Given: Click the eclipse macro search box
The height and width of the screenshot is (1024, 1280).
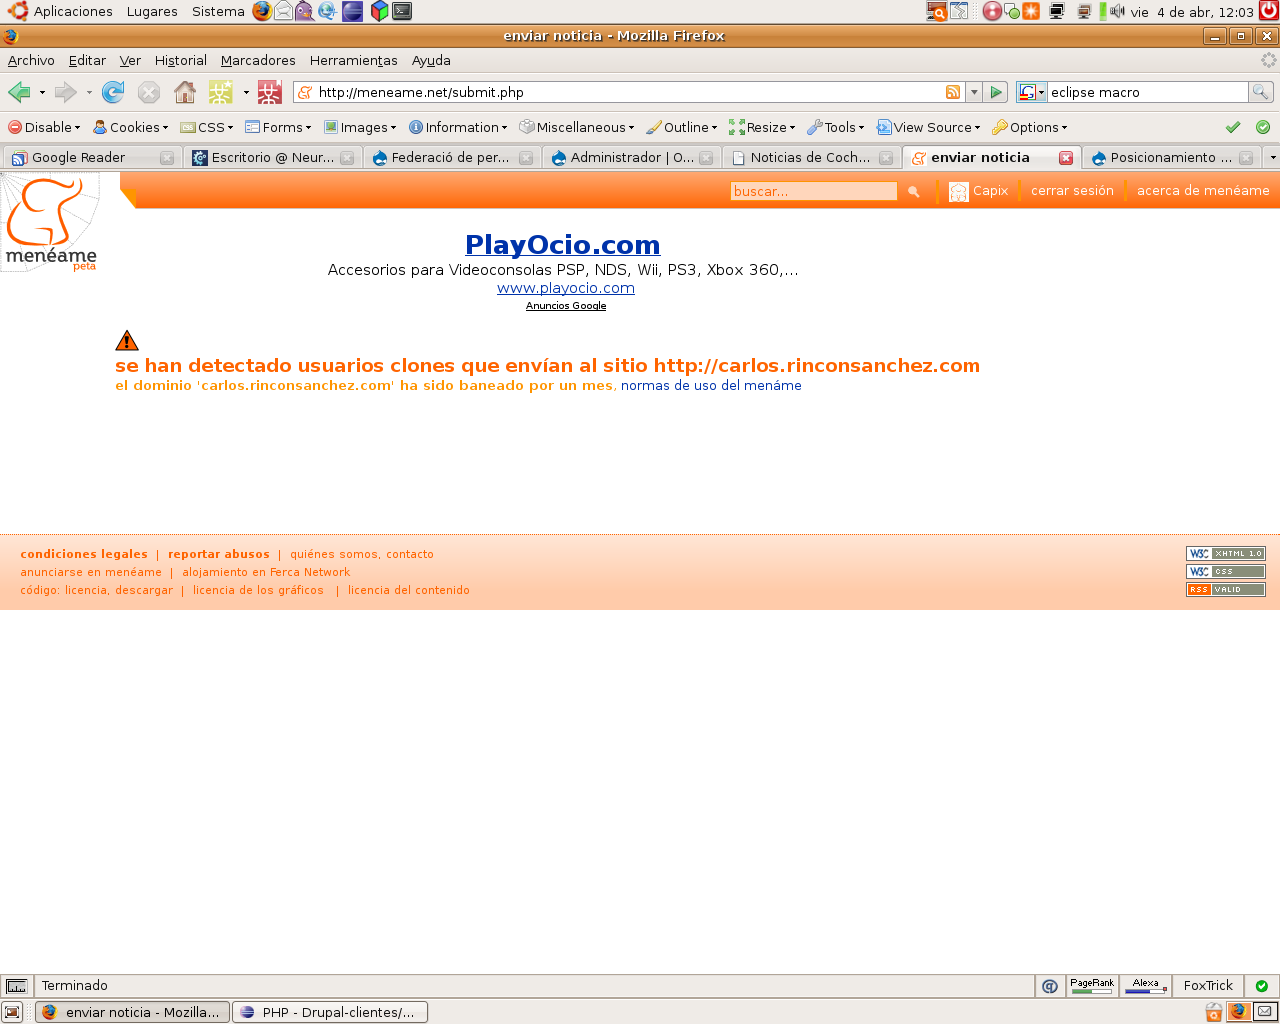Looking at the screenshot, I should point(1148,92).
